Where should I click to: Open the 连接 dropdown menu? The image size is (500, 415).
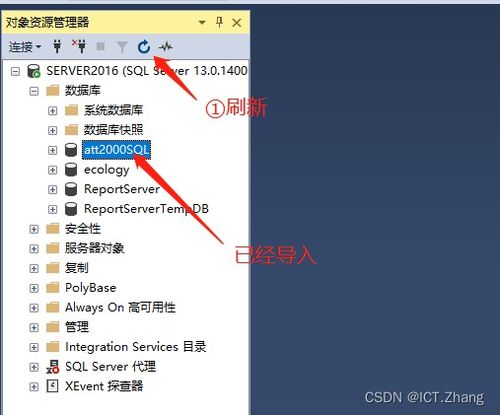[x=25, y=47]
